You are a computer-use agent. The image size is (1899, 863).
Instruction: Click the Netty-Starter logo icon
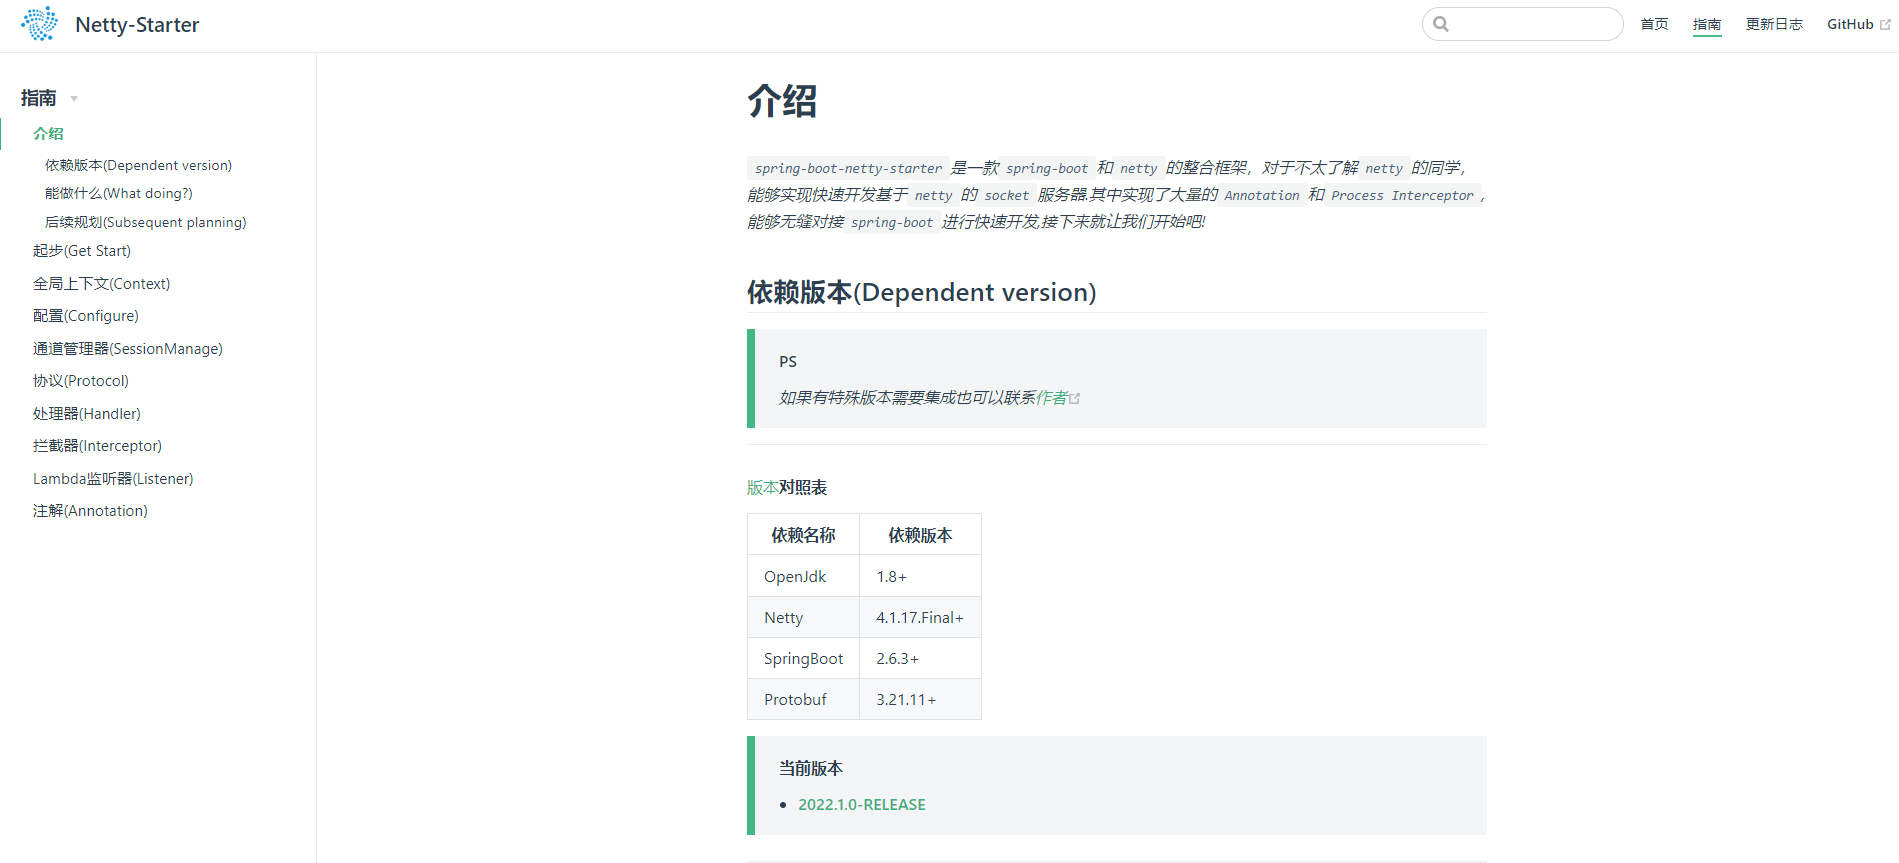(40, 24)
